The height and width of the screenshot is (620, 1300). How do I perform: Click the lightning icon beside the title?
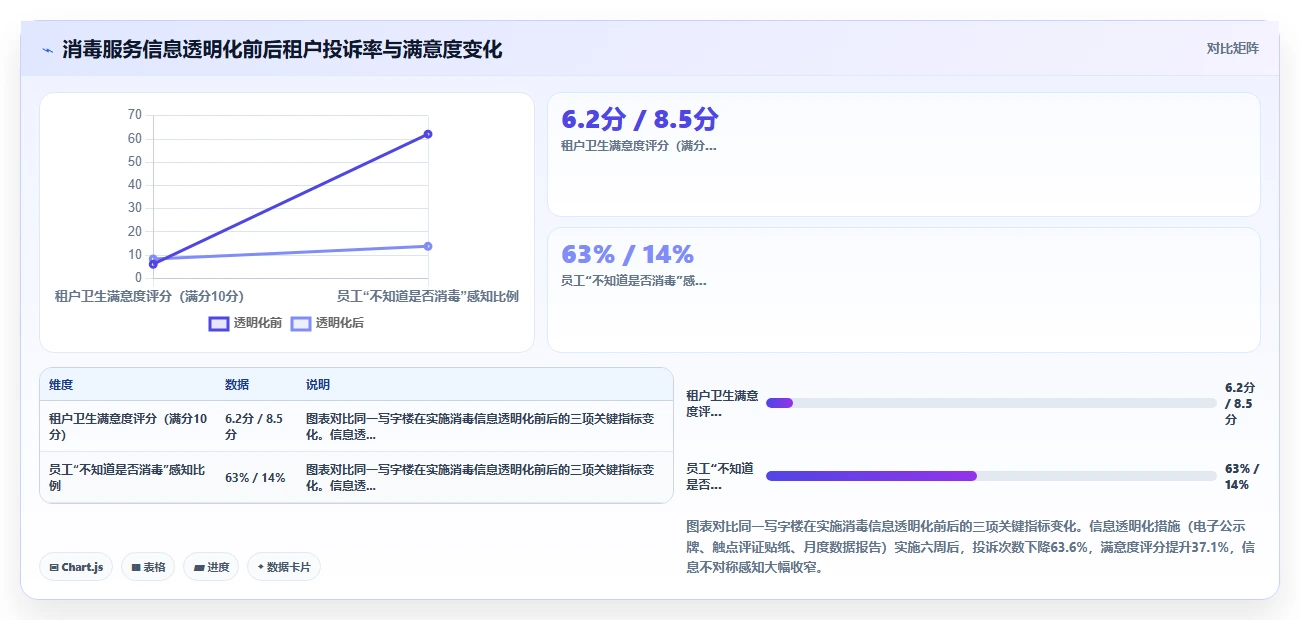pos(48,49)
